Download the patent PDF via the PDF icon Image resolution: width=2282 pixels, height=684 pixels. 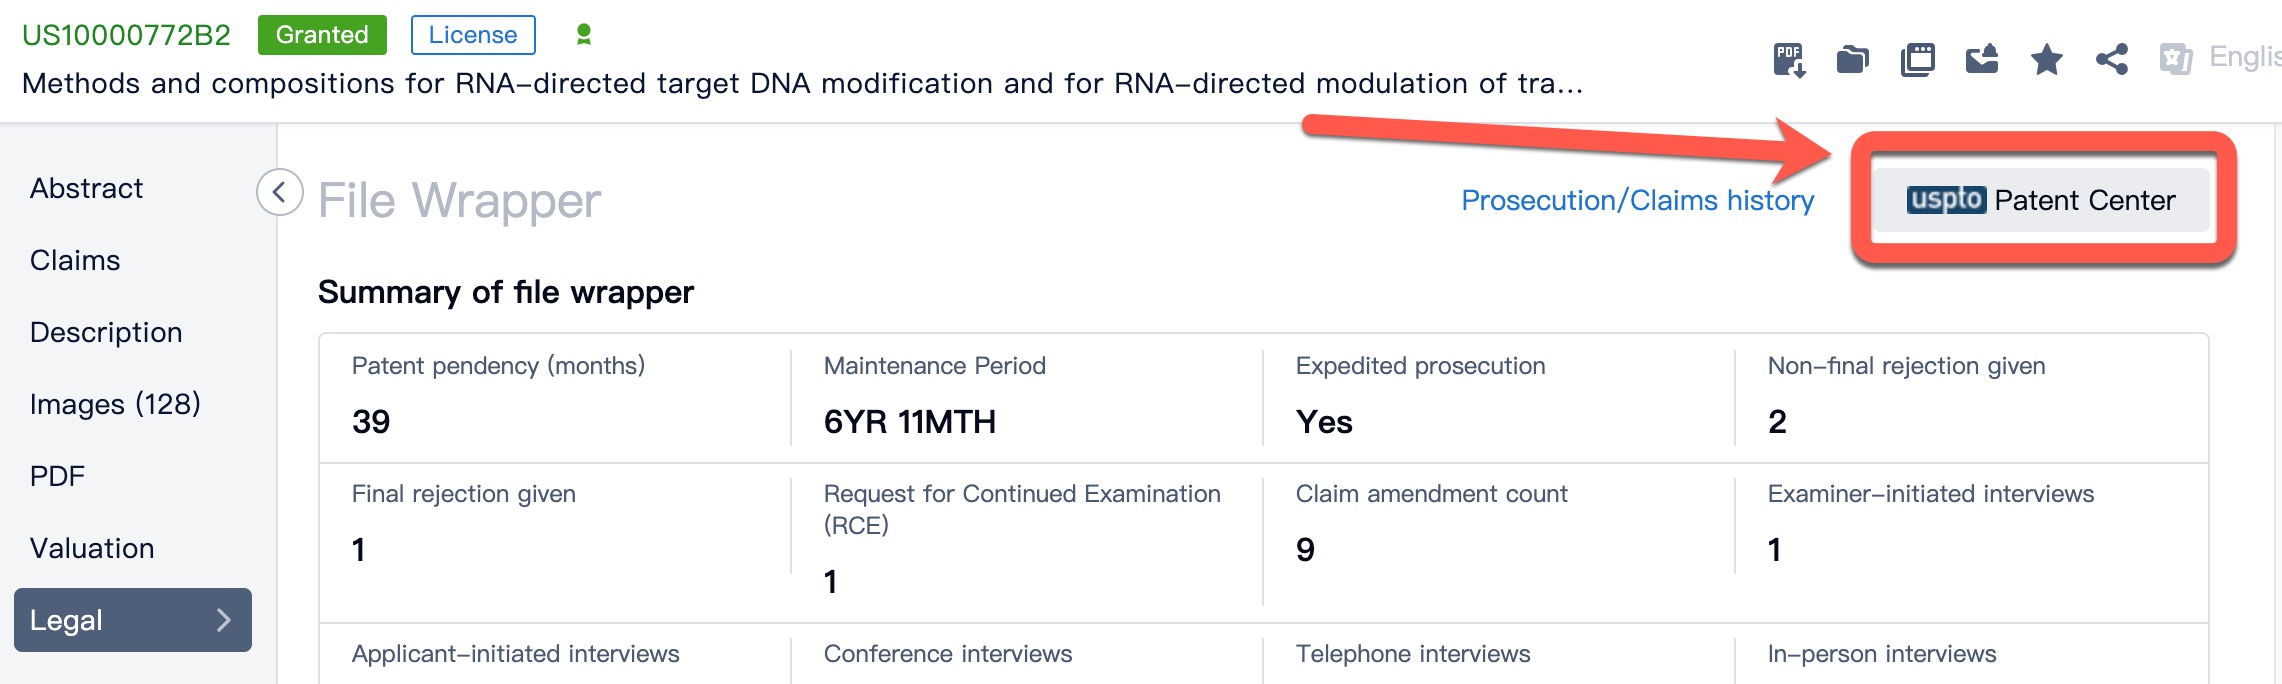pyautogui.click(x=1789, y=60)
